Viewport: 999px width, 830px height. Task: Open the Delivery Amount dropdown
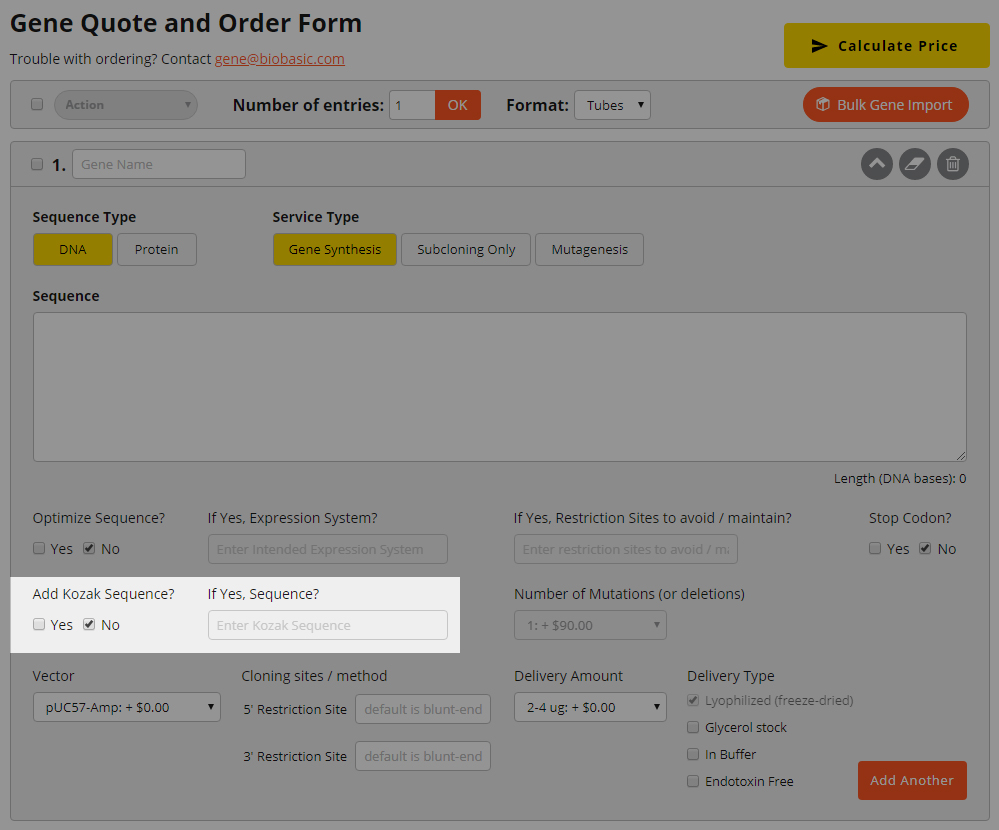coord(590,708)
